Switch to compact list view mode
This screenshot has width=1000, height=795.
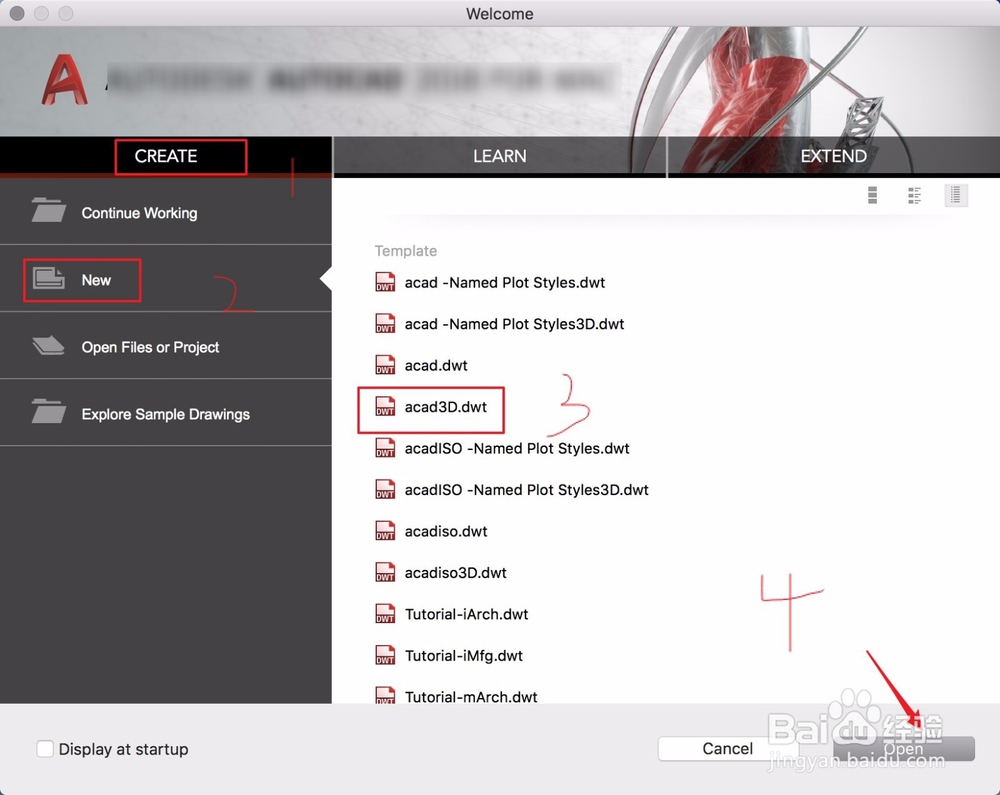872,195
